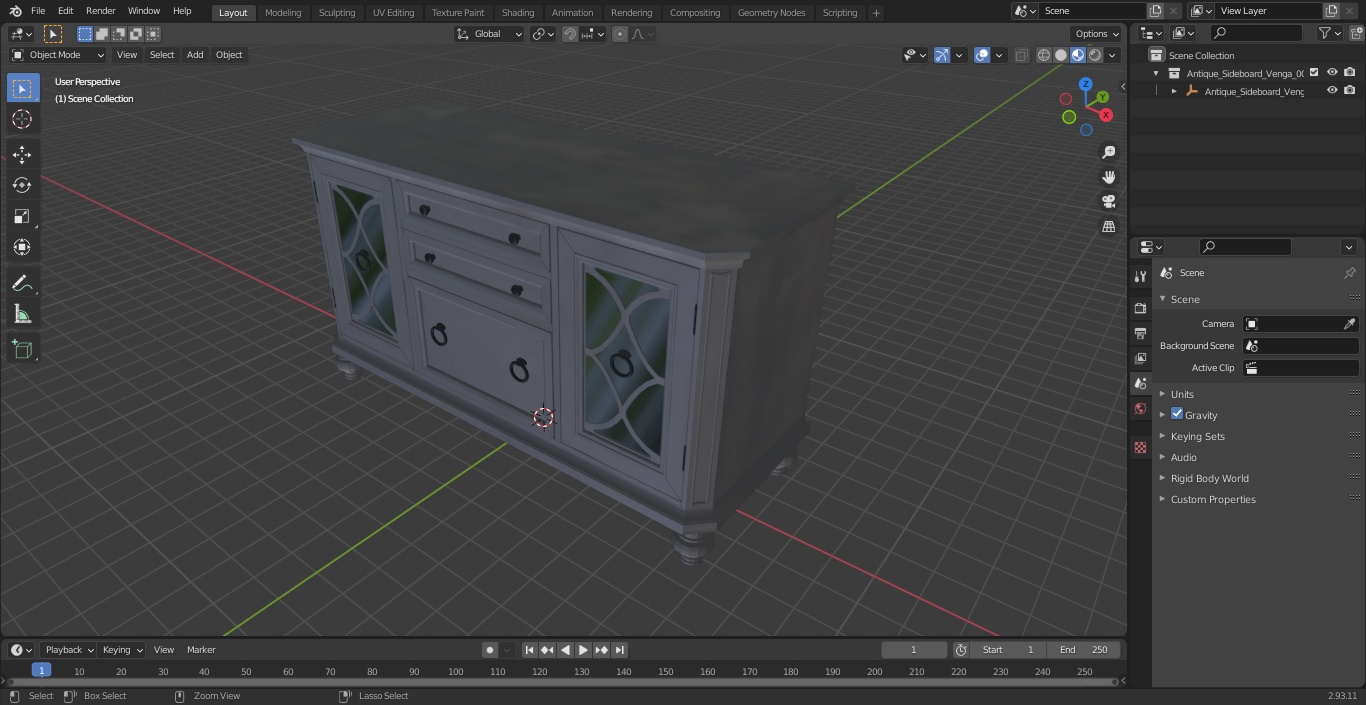Click the Blender logo menu icon

[15, 11]
